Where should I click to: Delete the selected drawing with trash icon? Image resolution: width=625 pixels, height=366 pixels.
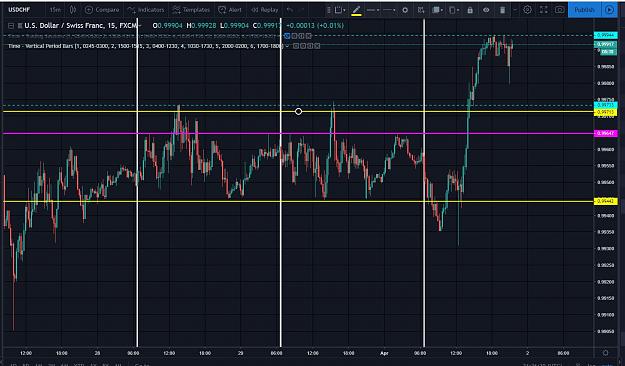click(502, 10)
